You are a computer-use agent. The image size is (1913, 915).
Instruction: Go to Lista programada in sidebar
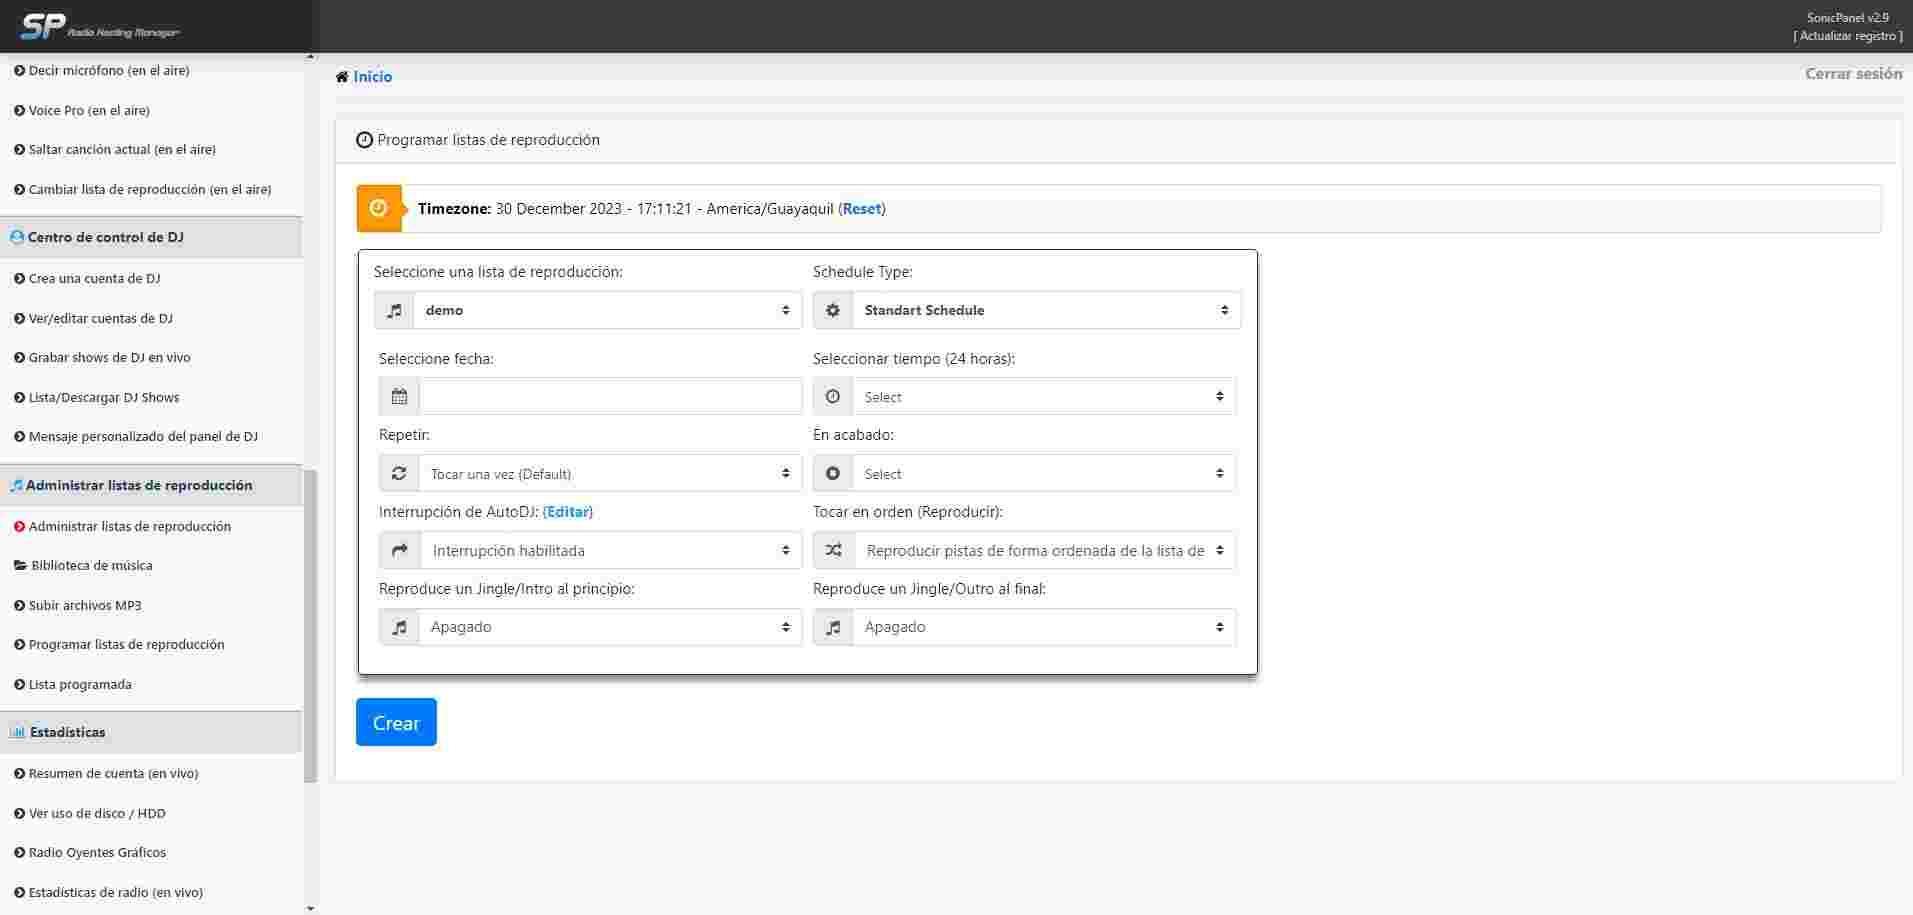pos(80,685)
